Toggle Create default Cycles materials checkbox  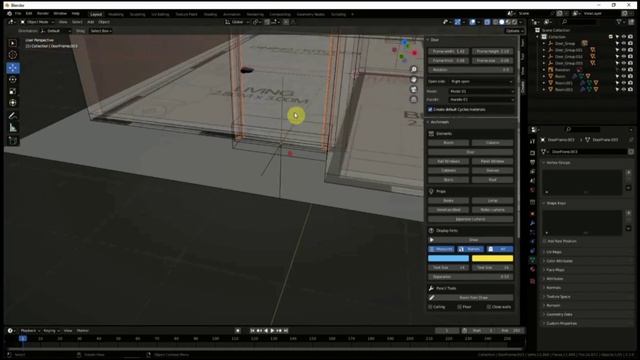(430, 109)
